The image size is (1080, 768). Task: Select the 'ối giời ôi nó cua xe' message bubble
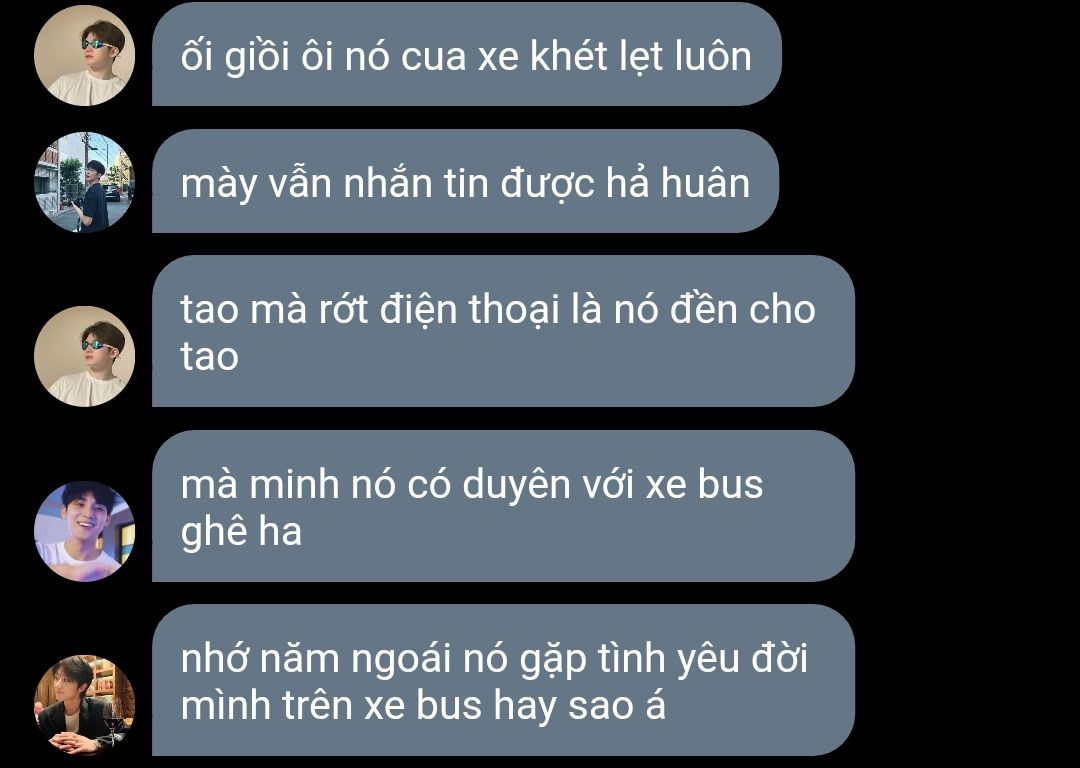point(466,54)
